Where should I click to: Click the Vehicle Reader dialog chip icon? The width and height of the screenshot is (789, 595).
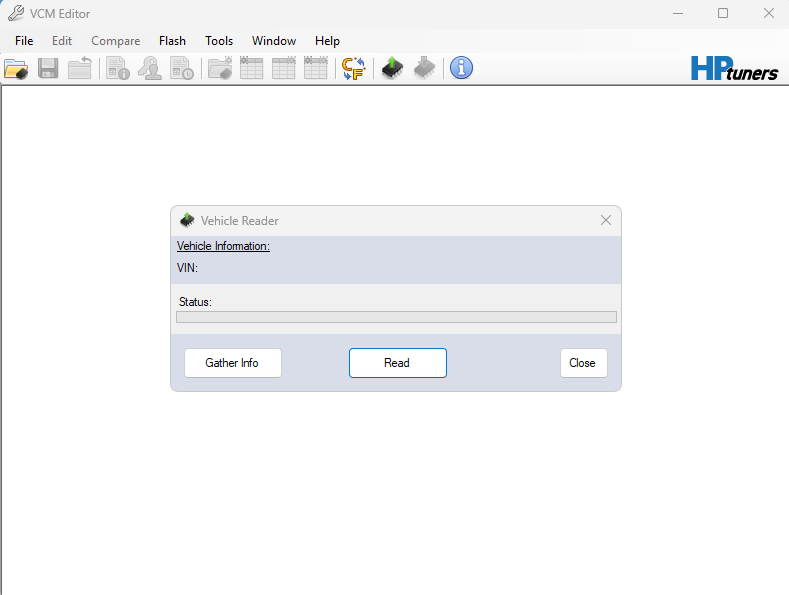[x=187, y=220]
